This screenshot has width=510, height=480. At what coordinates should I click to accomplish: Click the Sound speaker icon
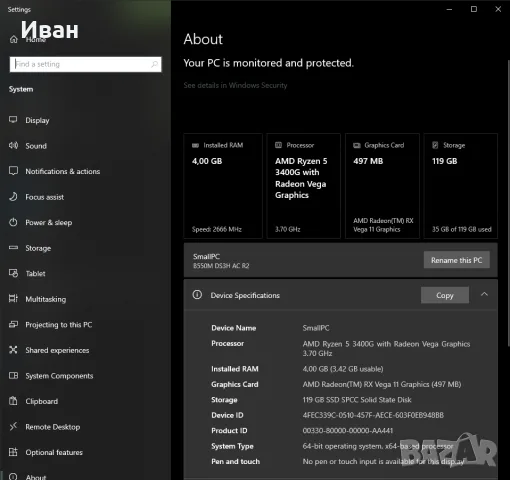tap(13, 145)
